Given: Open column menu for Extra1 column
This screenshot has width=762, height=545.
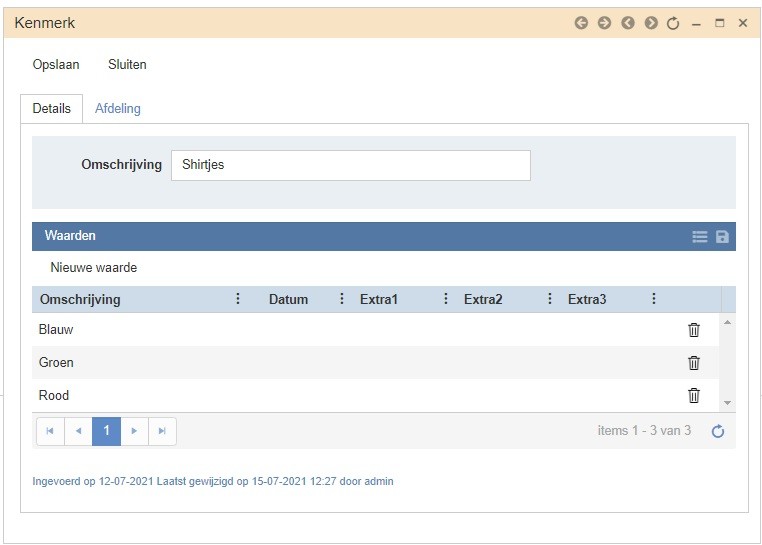Looking at the screenshot, I should (446, 299).
